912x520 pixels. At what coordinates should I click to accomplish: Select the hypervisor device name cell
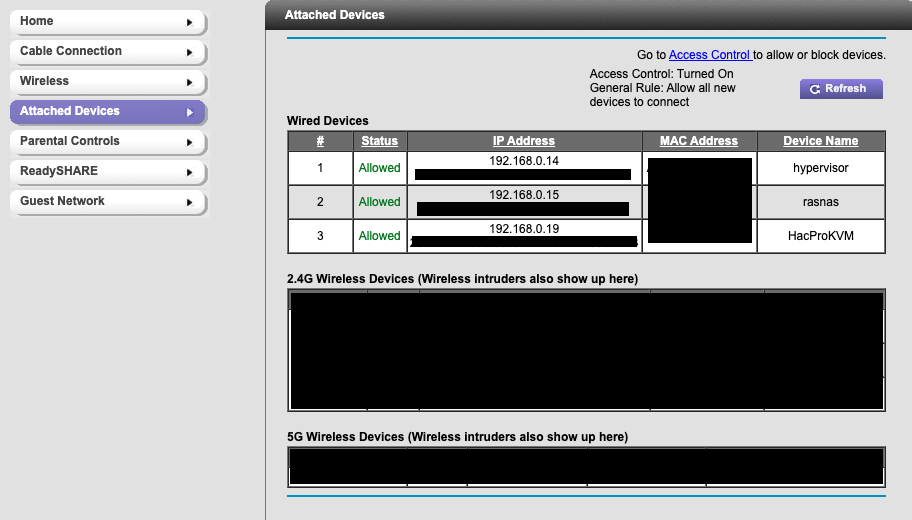point(820,168)
